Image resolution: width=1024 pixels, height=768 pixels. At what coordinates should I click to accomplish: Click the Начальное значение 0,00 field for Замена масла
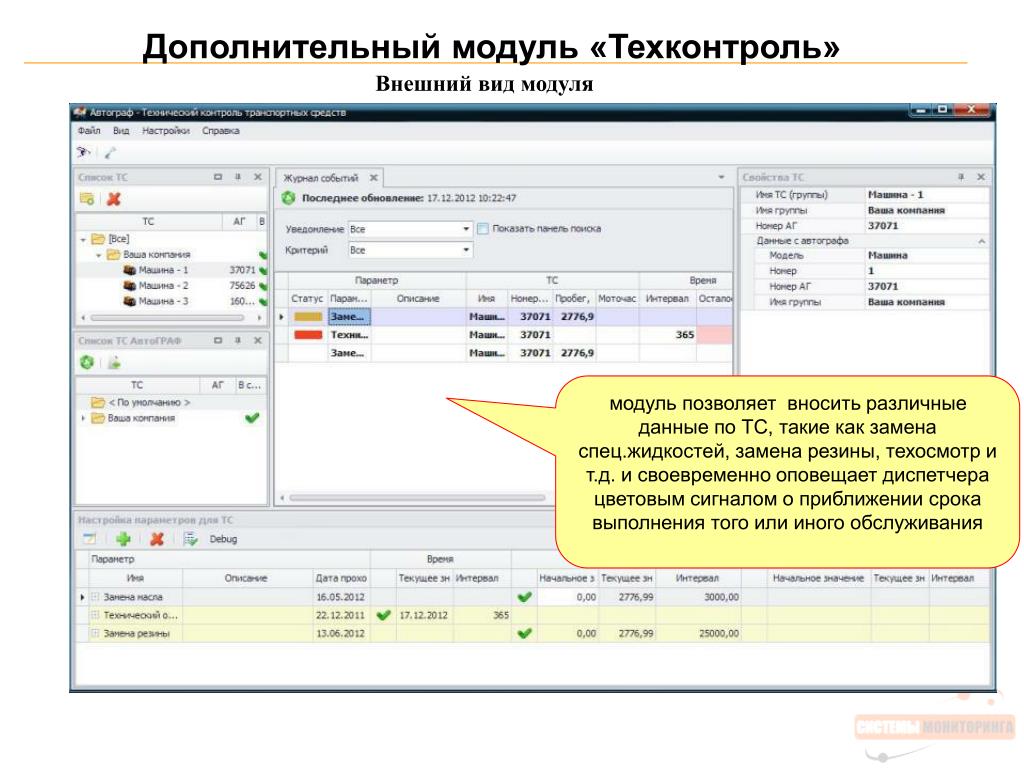pyautogui.click(x=567, y=597)
